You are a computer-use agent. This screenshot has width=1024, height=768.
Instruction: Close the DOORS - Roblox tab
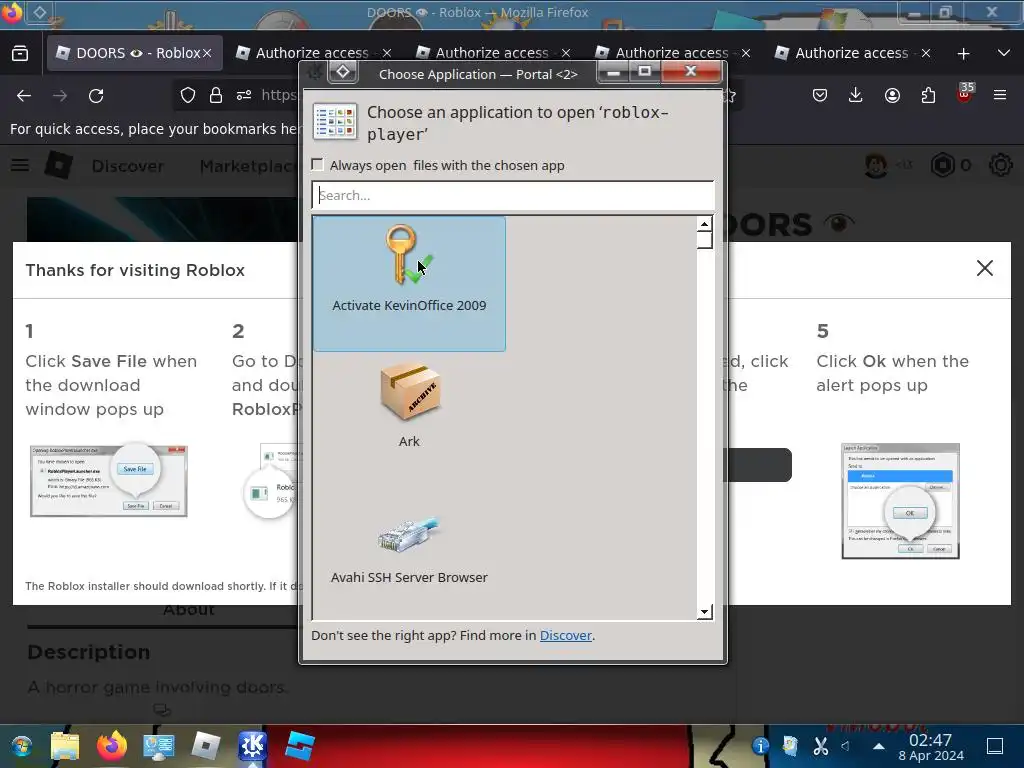click(207, 53)
